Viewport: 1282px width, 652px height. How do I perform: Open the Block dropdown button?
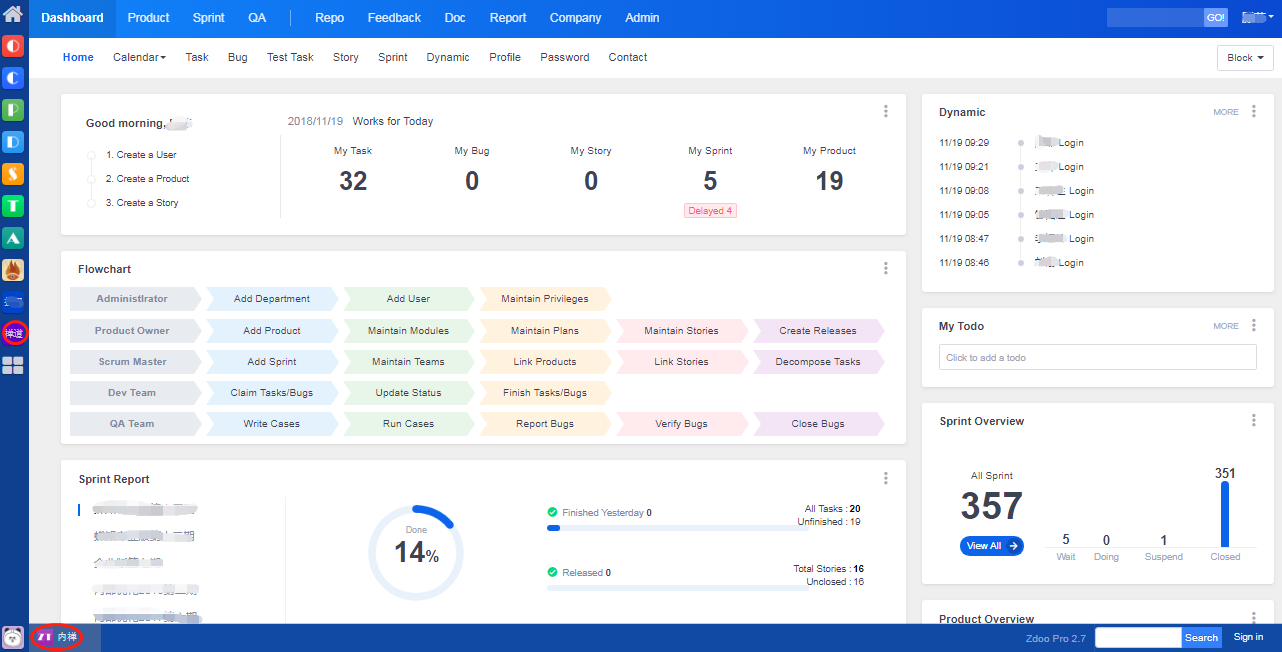coord(1244,58)
